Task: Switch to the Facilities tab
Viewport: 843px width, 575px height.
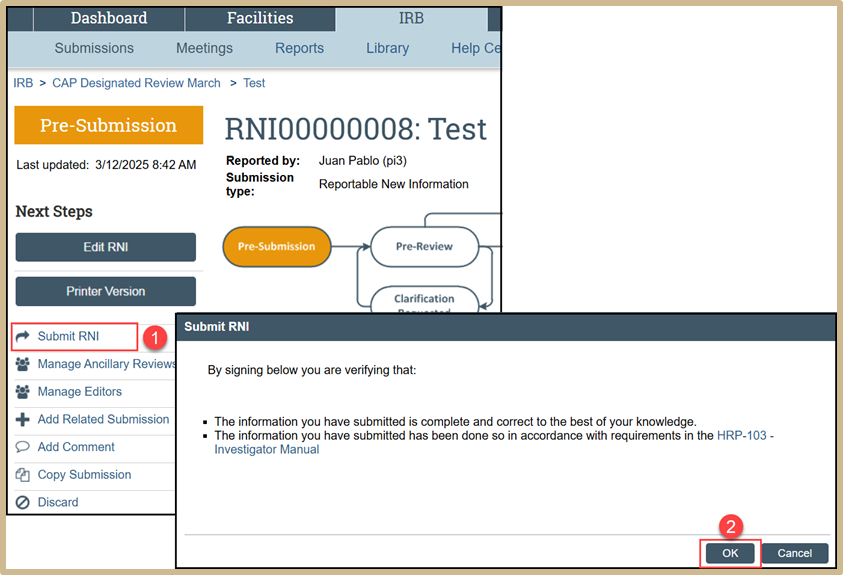Action: pos(260,18)
